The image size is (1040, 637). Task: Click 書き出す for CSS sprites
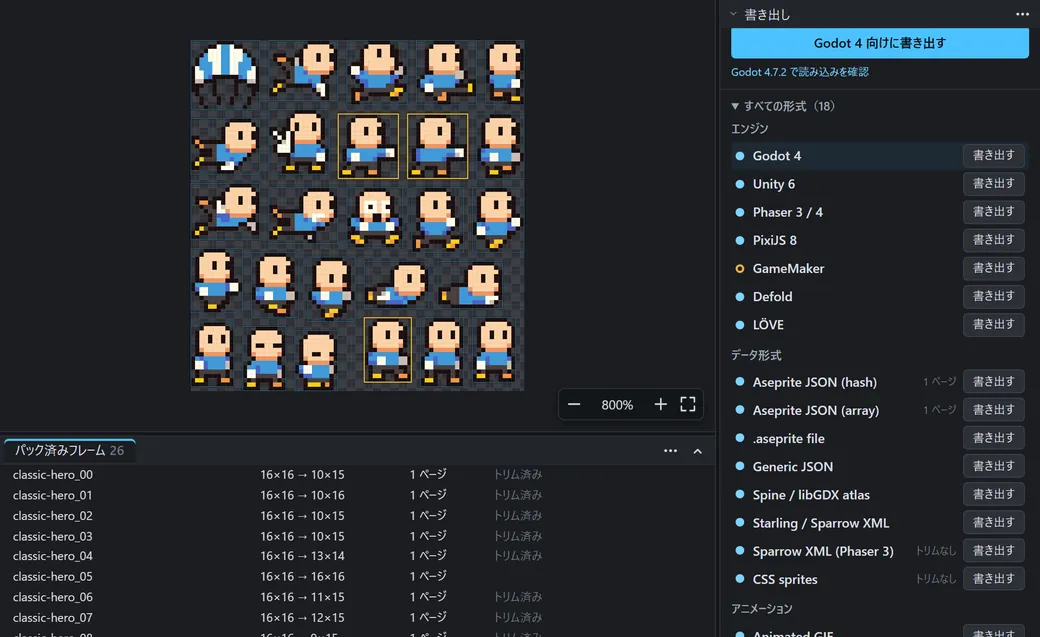[x=994, y=579]
